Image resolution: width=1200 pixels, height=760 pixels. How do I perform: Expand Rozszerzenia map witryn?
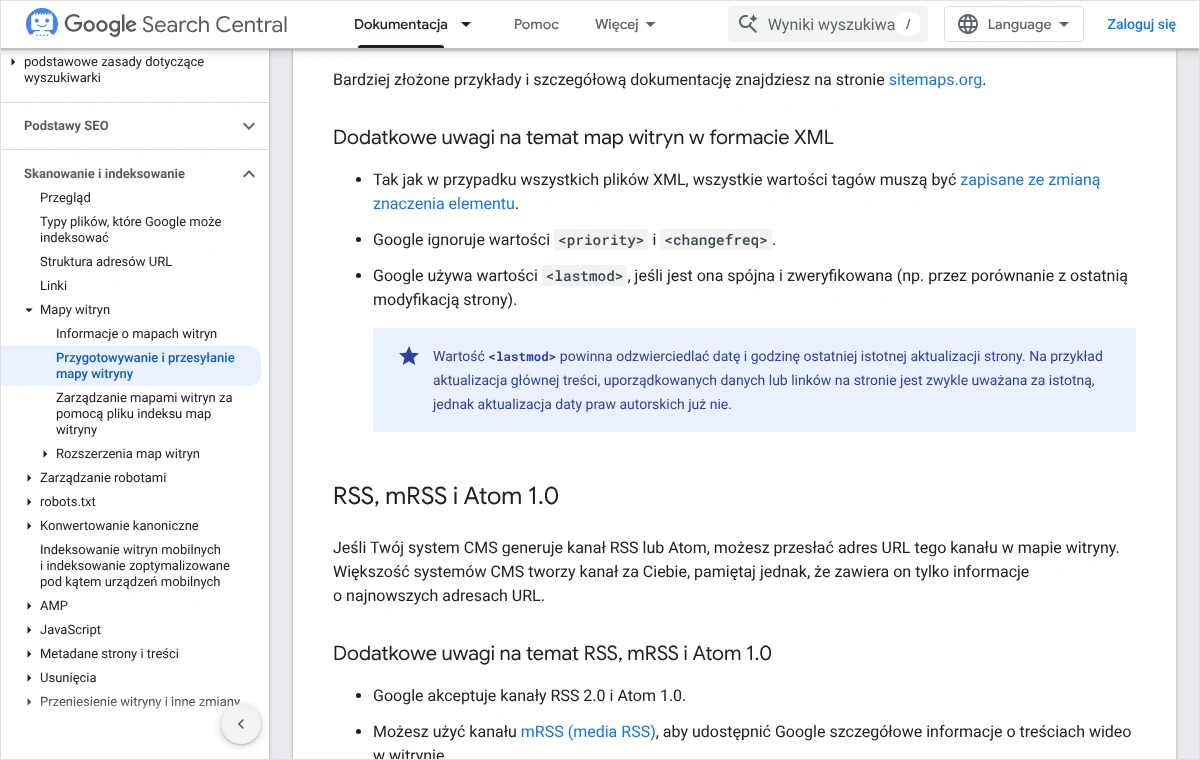(46, 454)
